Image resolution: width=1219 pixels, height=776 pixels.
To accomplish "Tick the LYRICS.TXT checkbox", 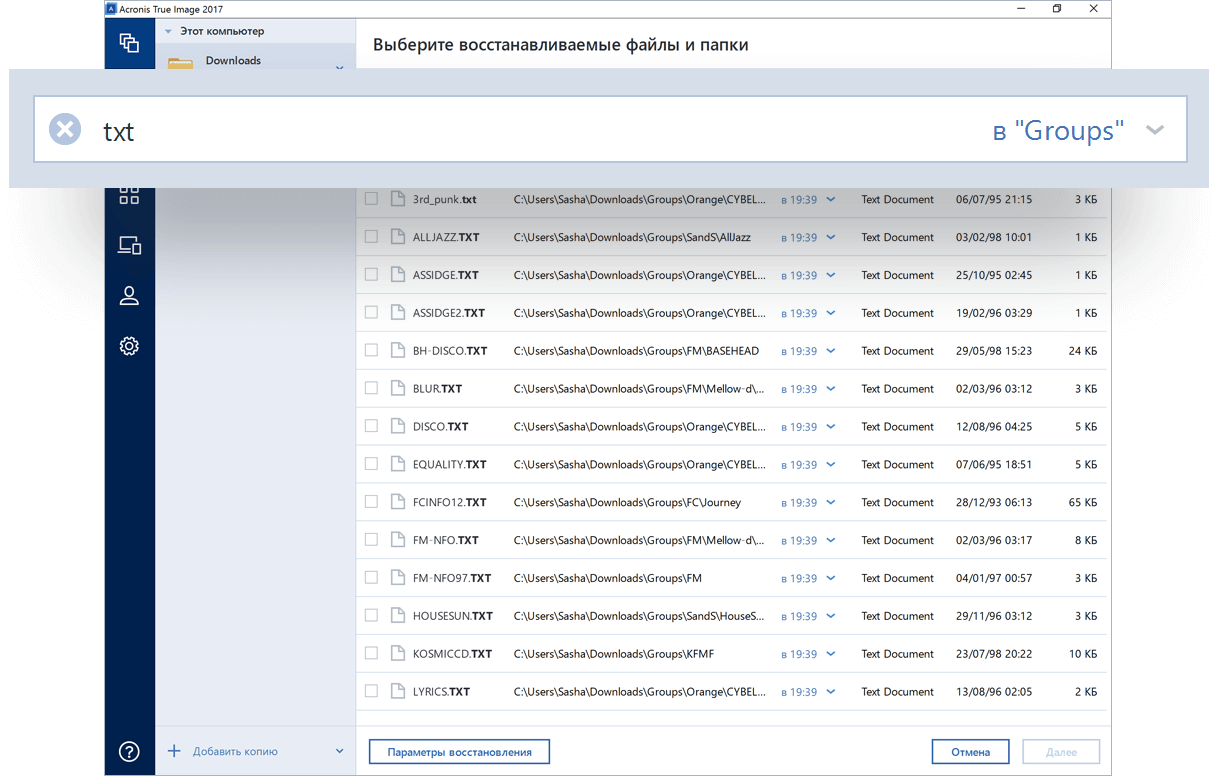I will [371, 691].
